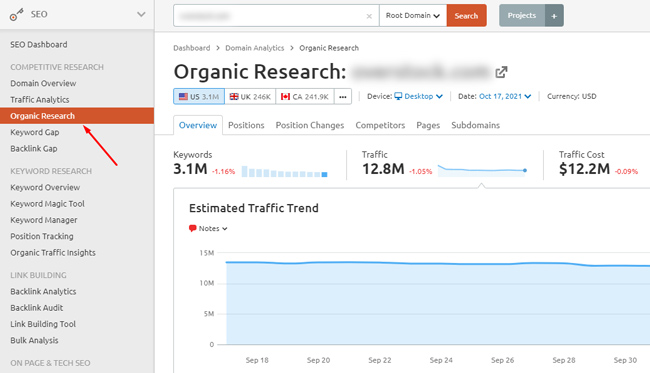Click the Projects button
Screen dimensions: 650x373
522,16
